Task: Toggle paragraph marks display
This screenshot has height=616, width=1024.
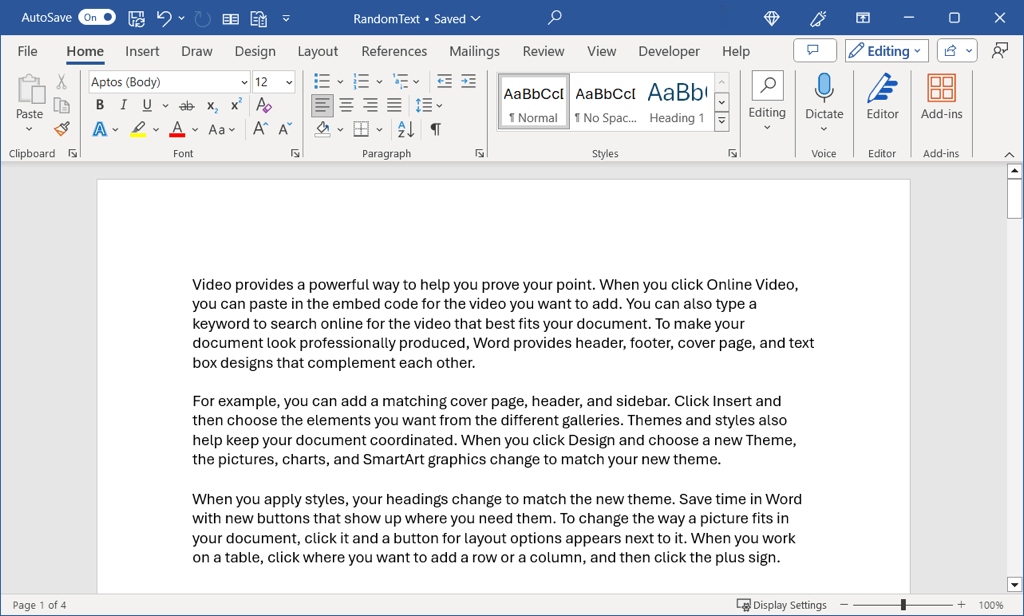Action: (x=436, y=129)
